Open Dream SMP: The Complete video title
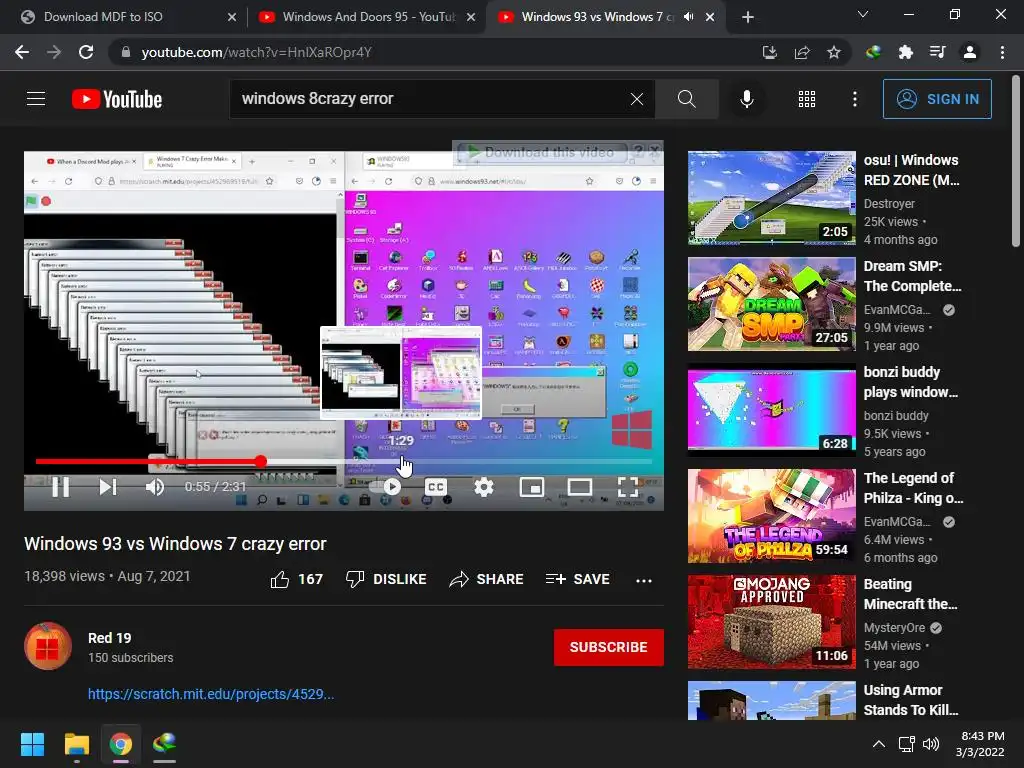 coord(912,276)
